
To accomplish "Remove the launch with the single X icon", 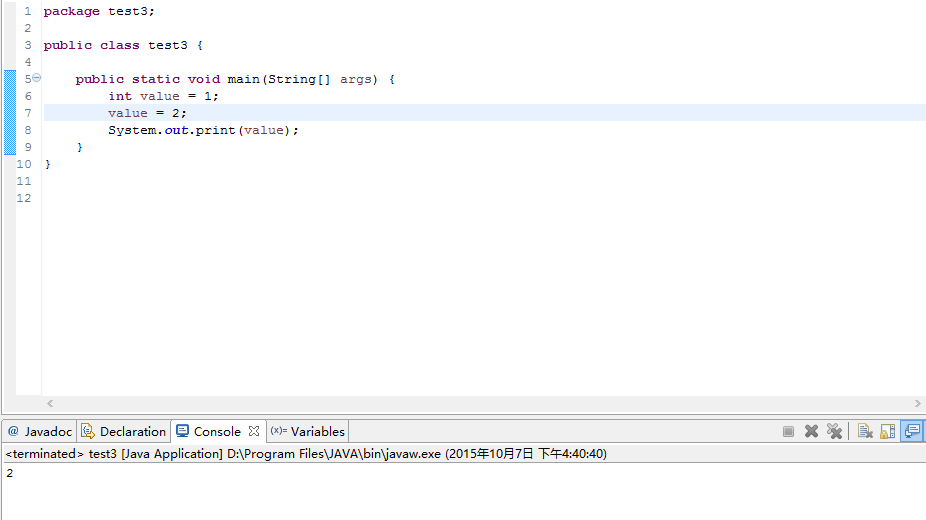I will click(811, 431).
